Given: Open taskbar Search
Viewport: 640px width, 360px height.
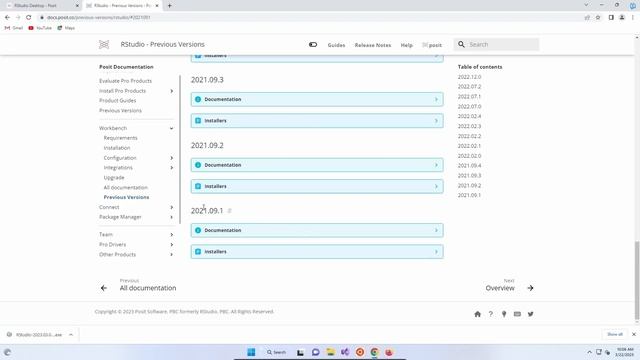Looking at the screenshot, I should [277, 352].
